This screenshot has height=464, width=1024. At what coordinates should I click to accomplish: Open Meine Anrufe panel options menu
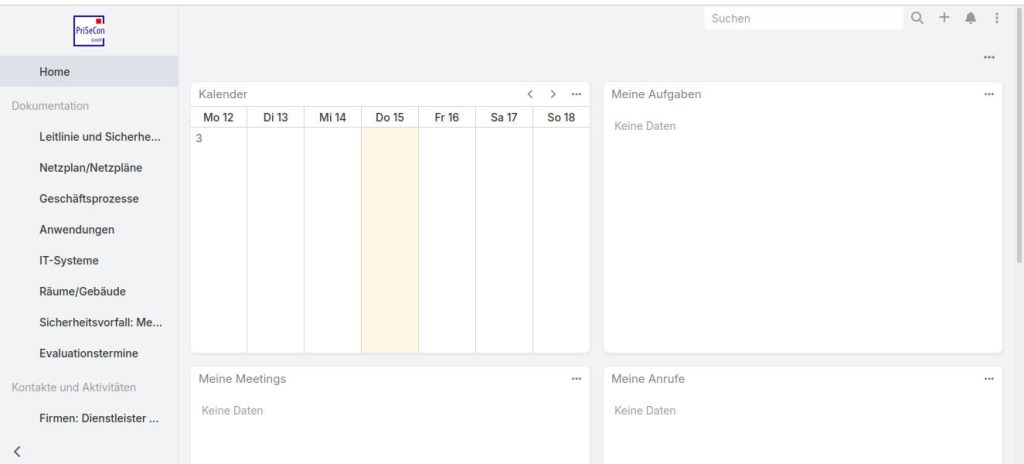989,379
